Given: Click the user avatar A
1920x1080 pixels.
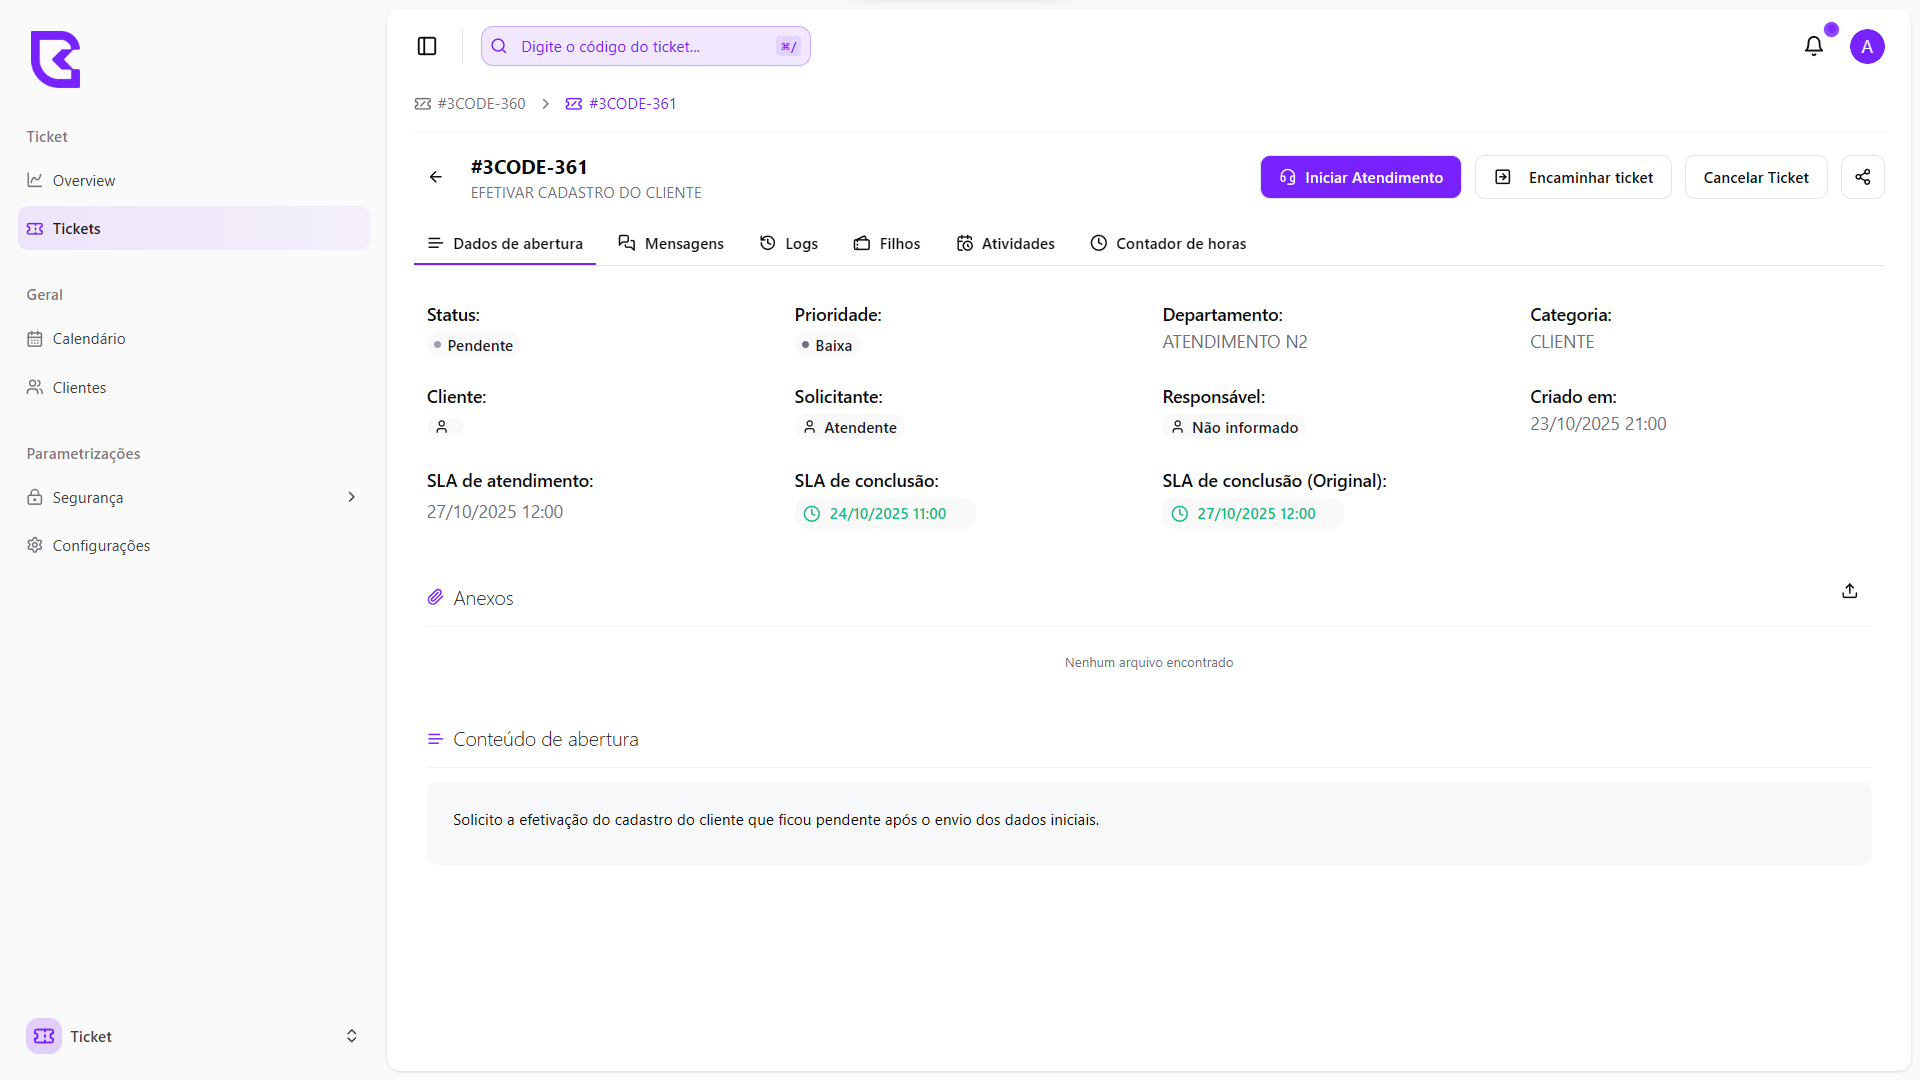Looking at the screenshot, I should click(1866, 46).
